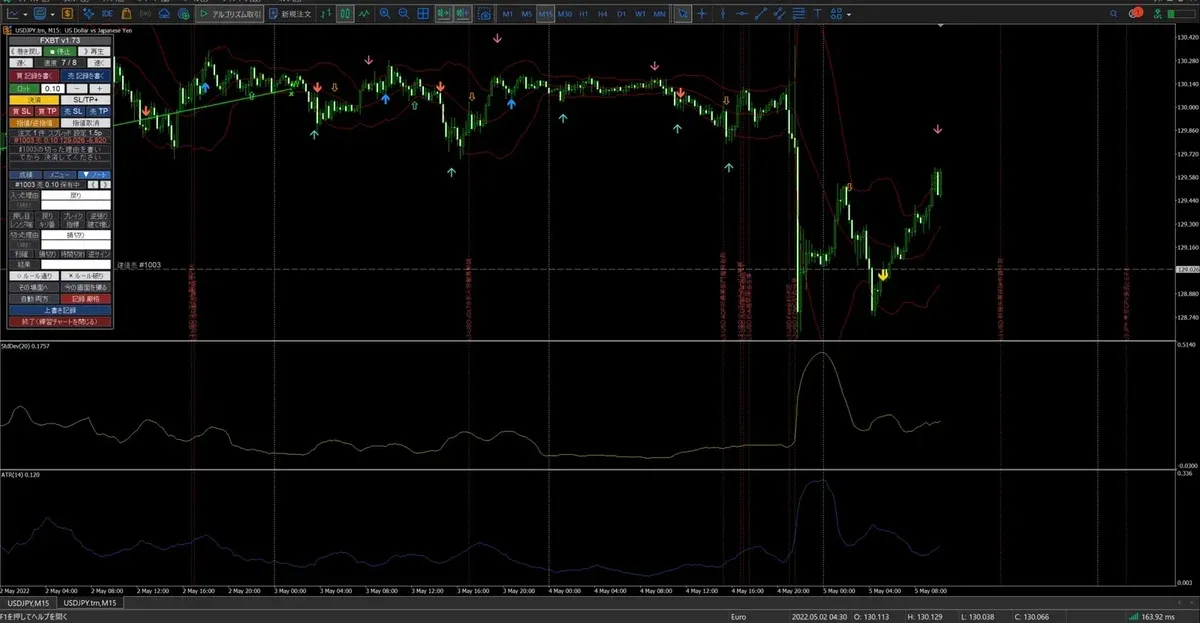Click the 上書き記録 button in FXBT panel
Image resolution: width=1200 pixels, height=623 pixels.
[59, 310]
